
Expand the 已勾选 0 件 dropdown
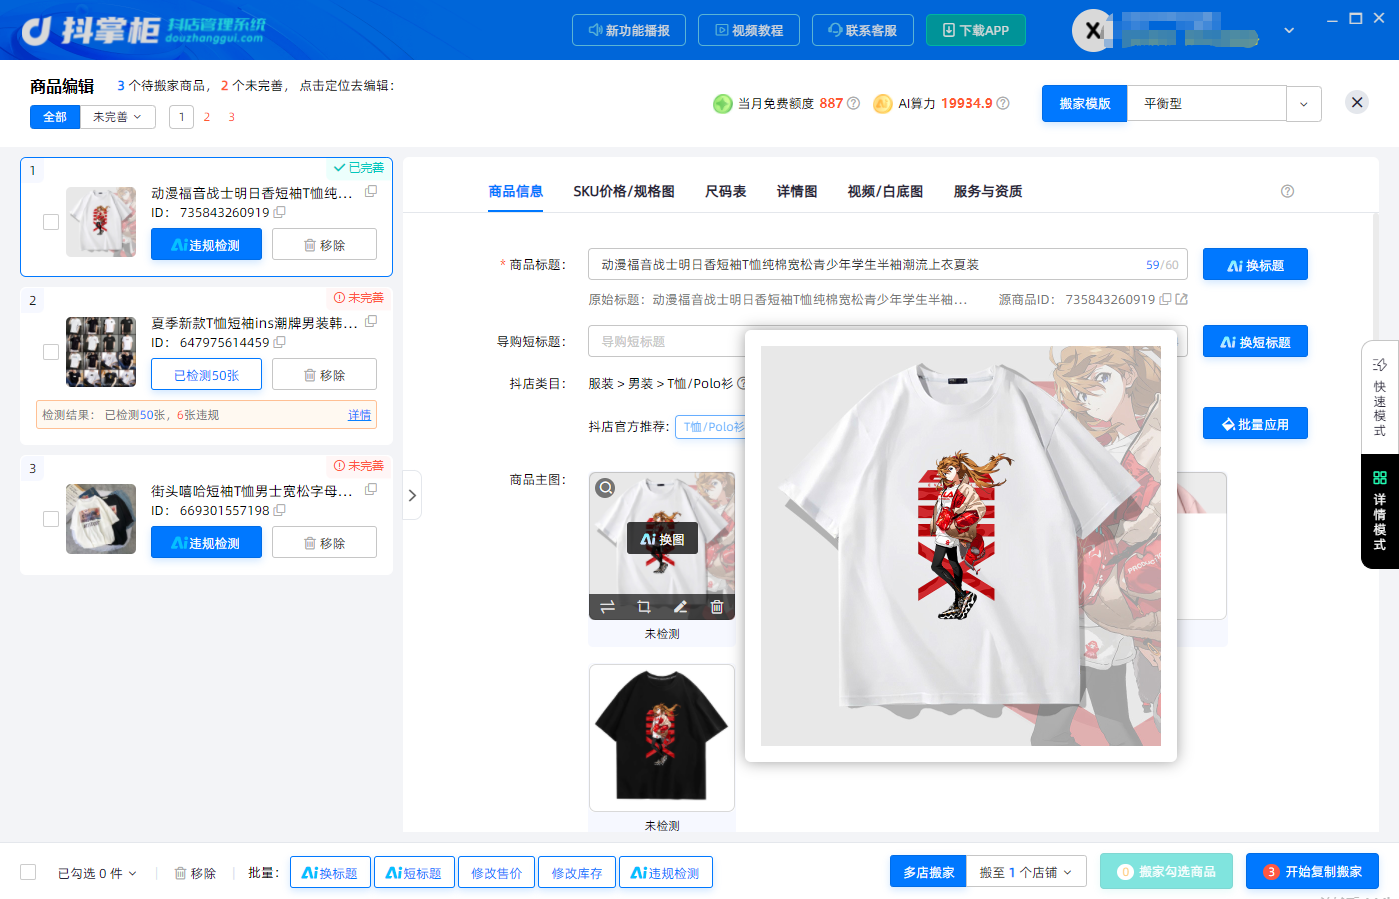97,873
